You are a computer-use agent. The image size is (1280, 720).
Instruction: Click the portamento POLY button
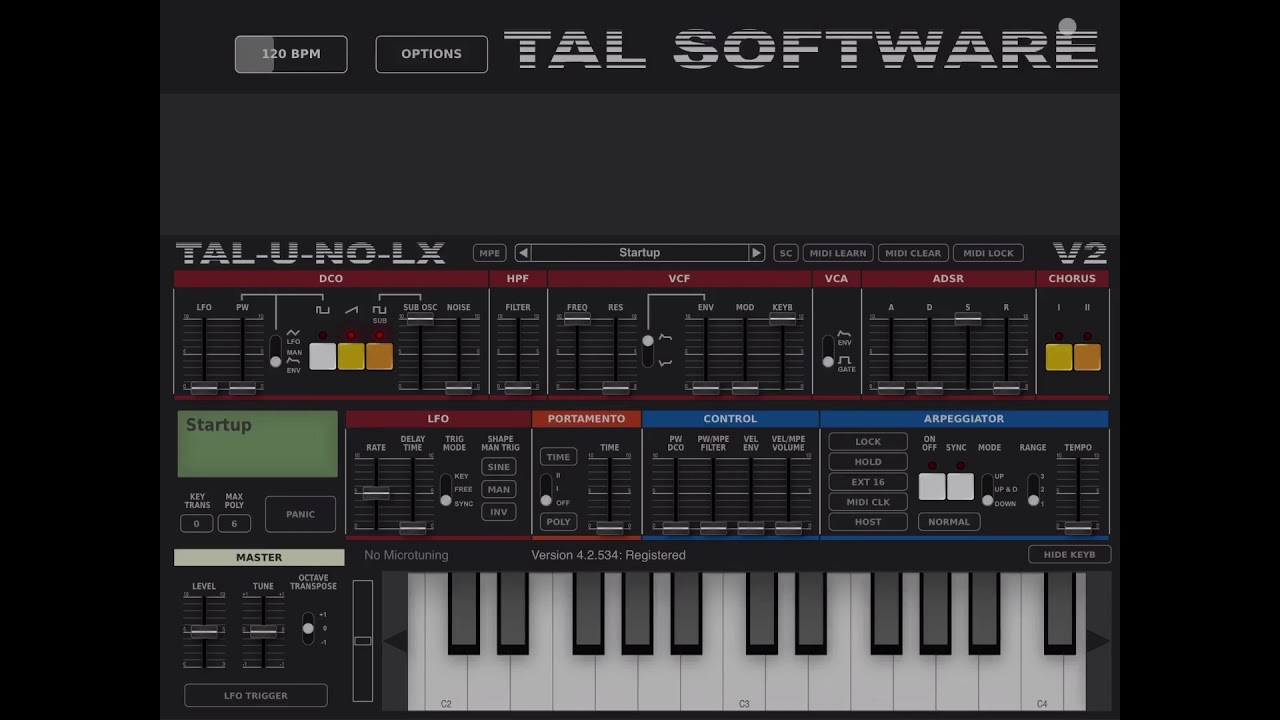pyautogui.click(x=558, y=522)
